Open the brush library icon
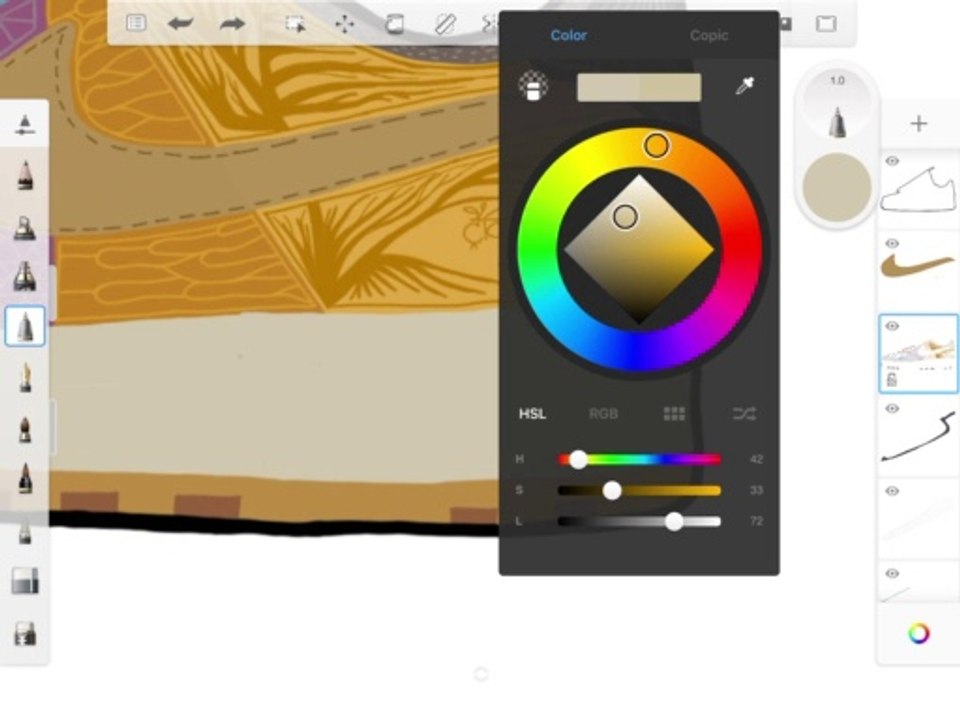Viewport: 960px width, 720px height. pyautogui.click(x=25, y=124)
